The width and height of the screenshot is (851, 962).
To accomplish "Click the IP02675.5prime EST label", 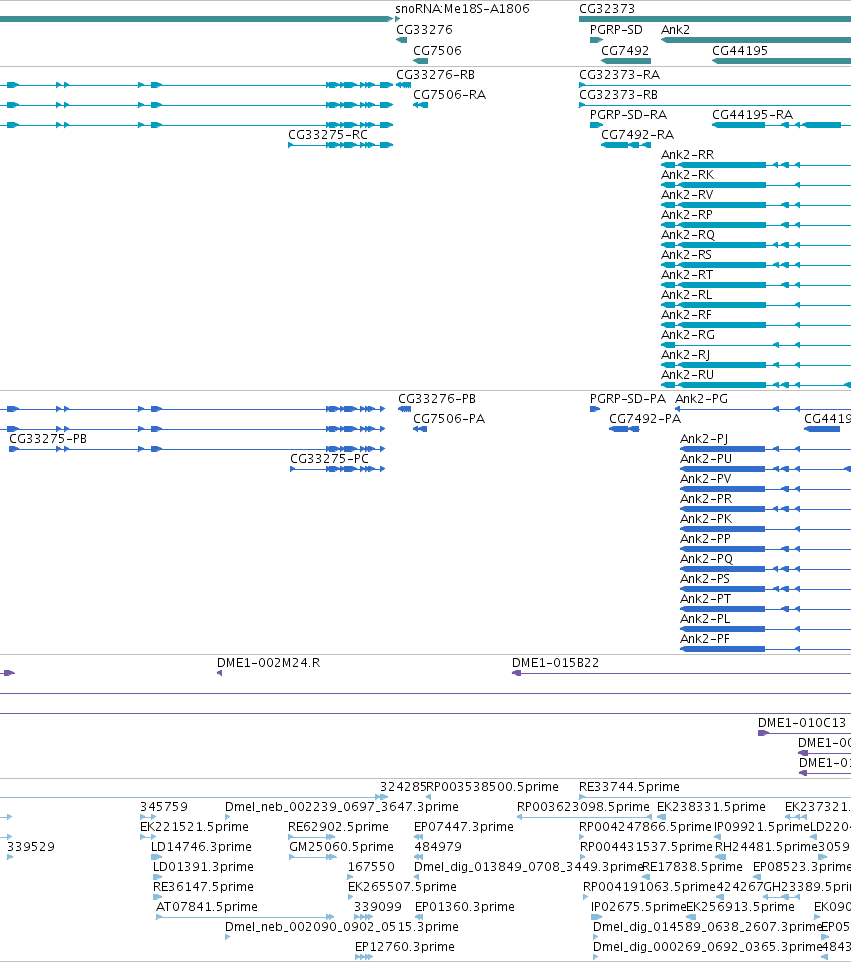I will pyautogui.click(x=638, y=907).
